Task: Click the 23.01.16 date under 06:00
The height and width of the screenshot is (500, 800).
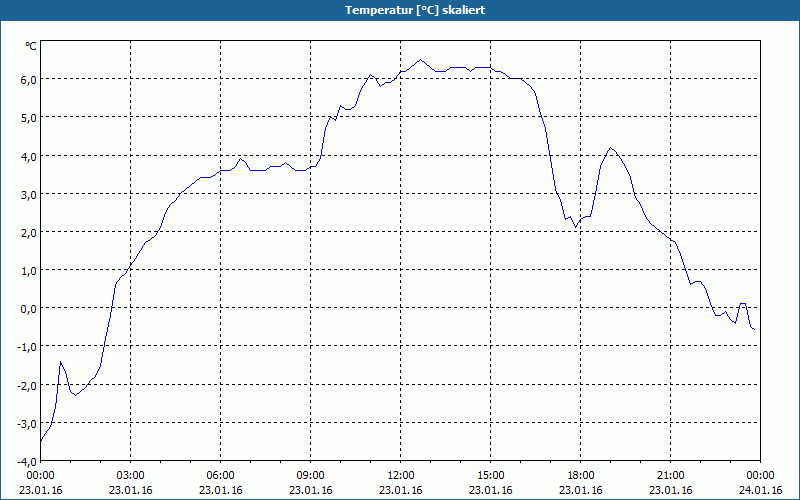Action: [x=220, y=490]
